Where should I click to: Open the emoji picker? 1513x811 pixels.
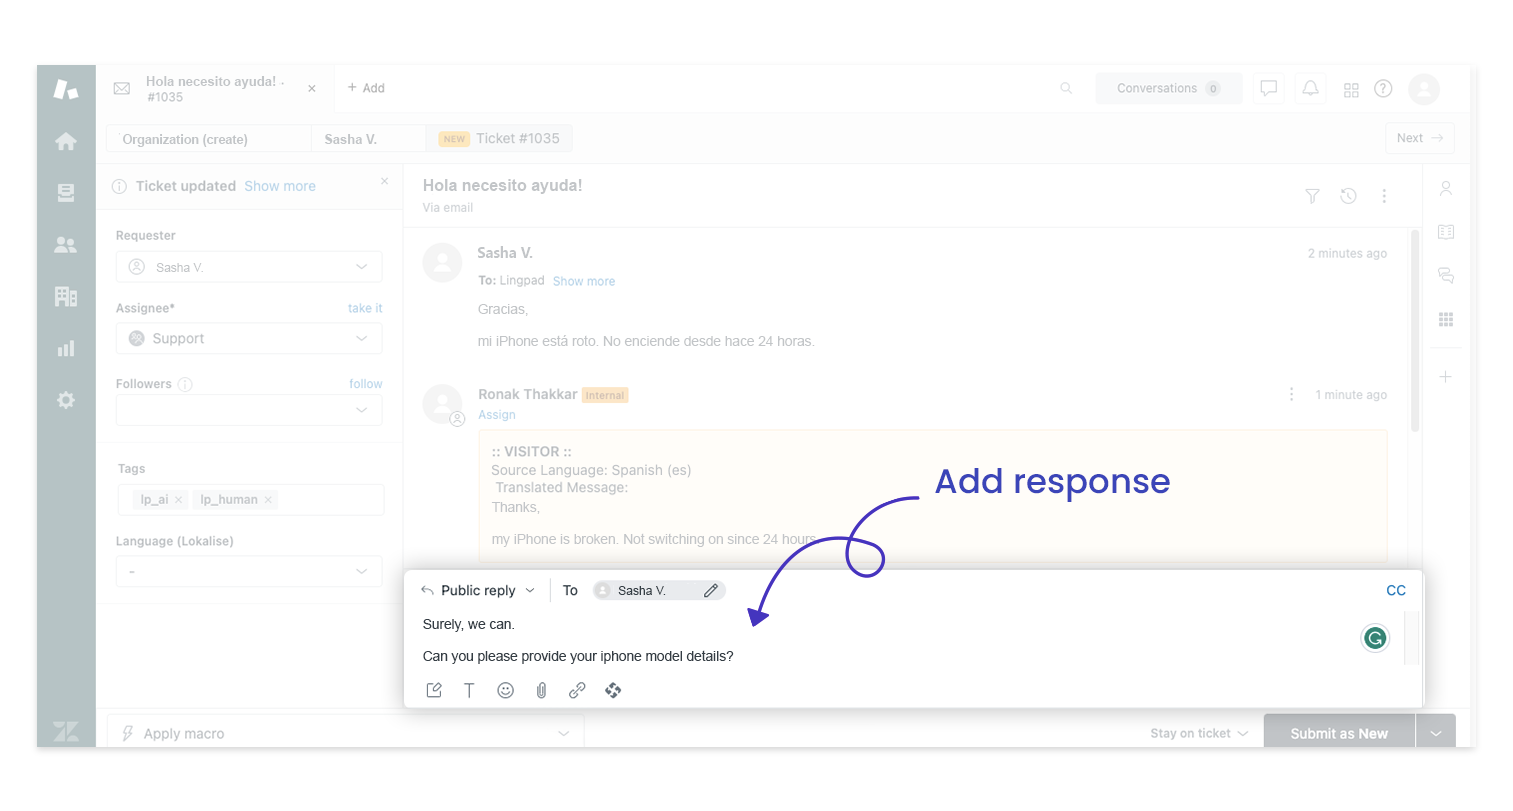[x=505, y=690]
